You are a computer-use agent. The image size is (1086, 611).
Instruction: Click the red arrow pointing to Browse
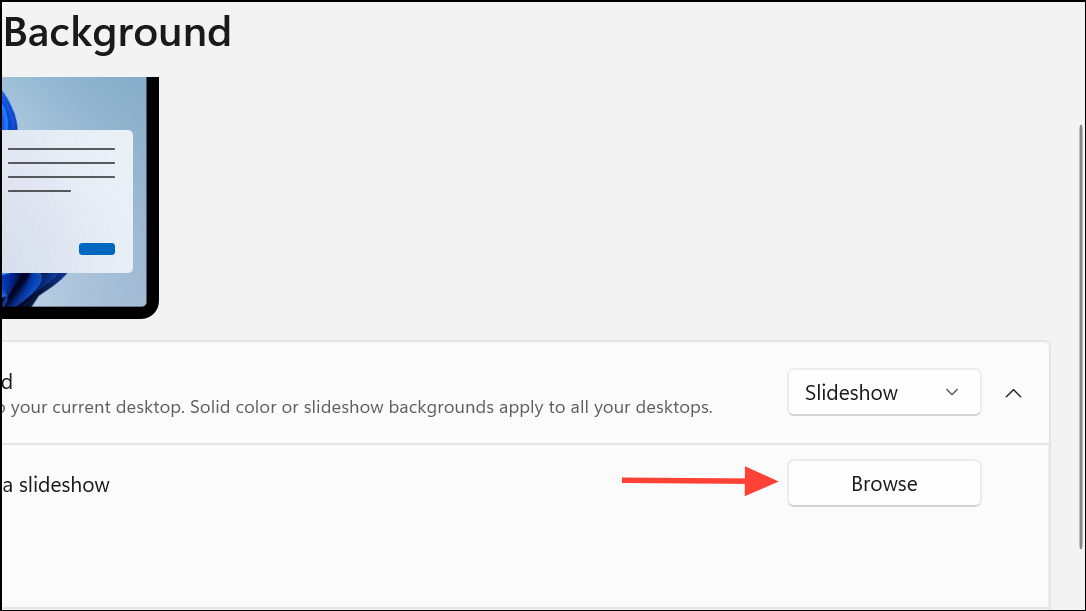click(x=700, y=480)
